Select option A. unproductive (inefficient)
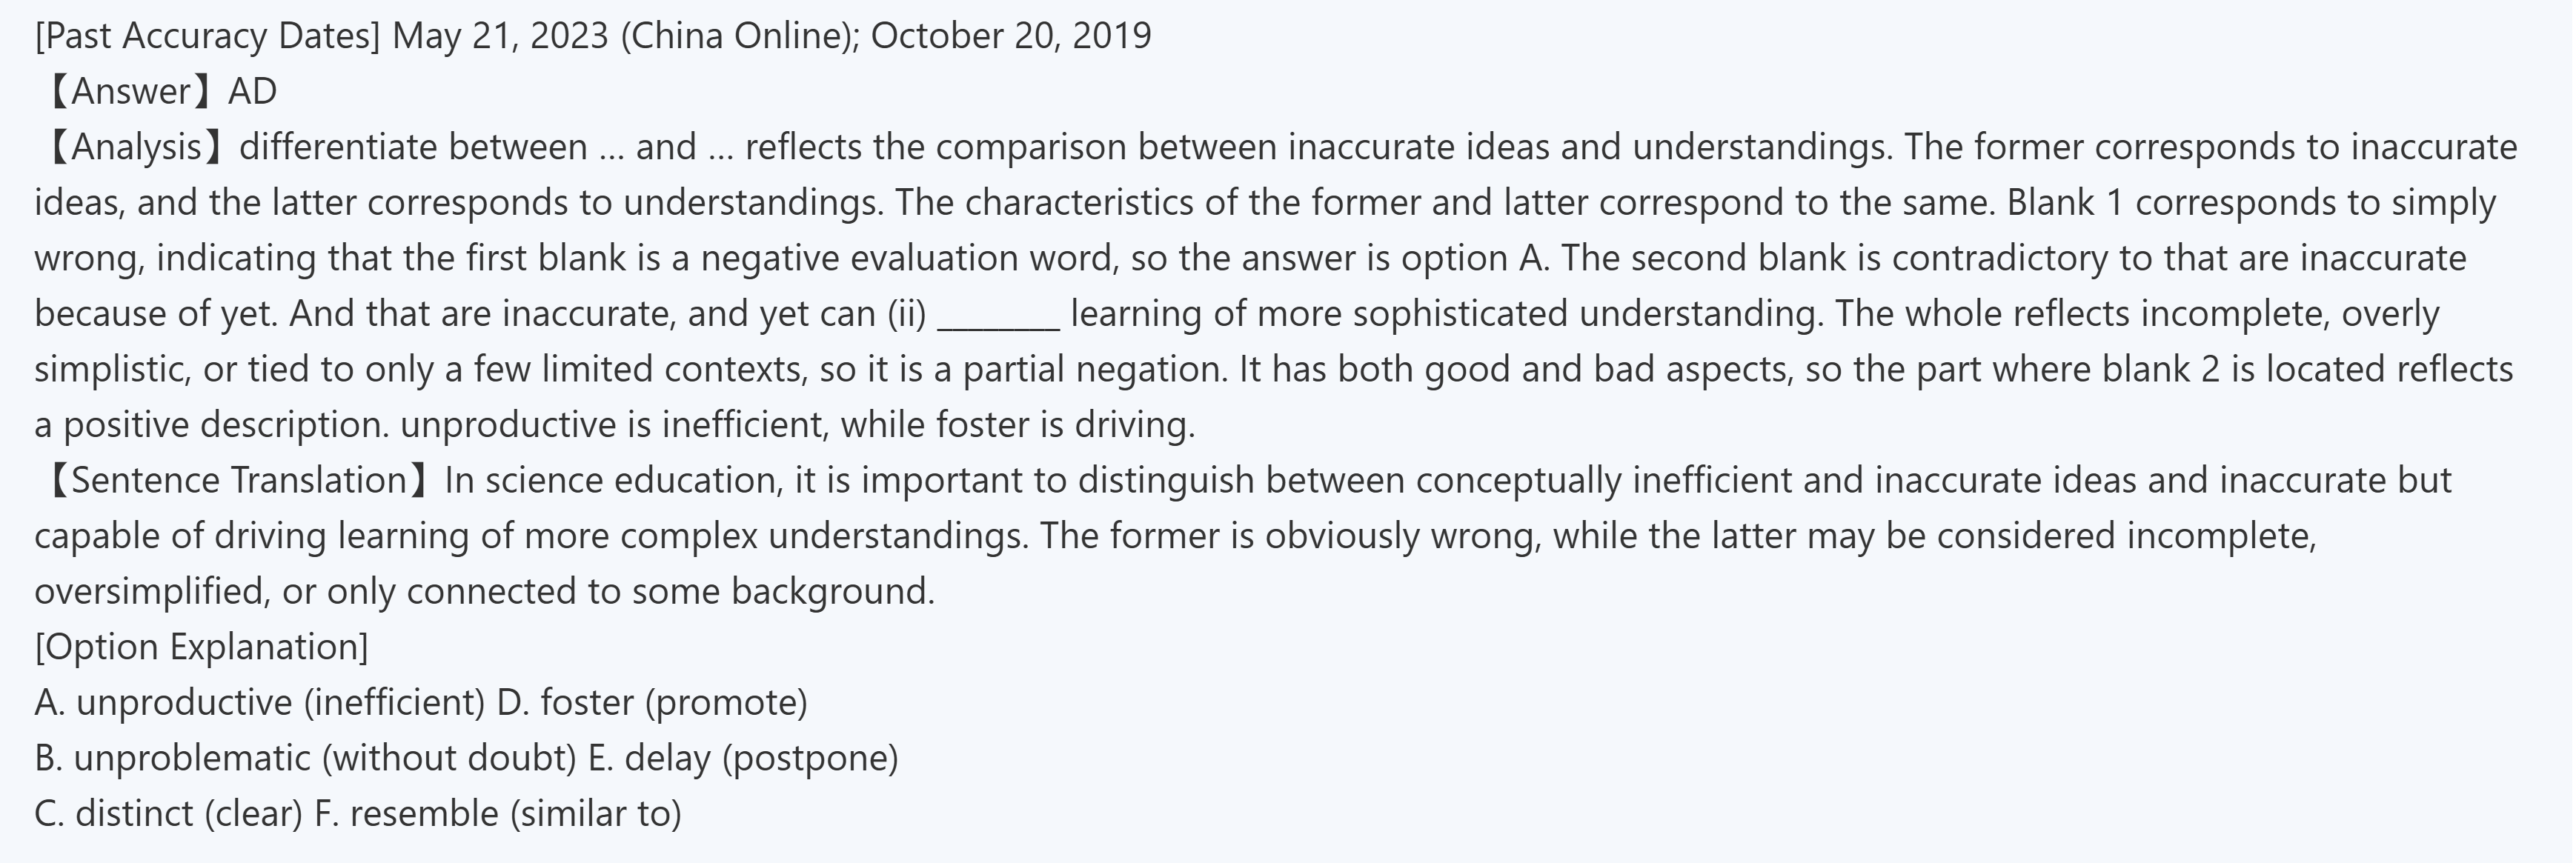The height and width of the screenshot is (863, 2576). 259,703
